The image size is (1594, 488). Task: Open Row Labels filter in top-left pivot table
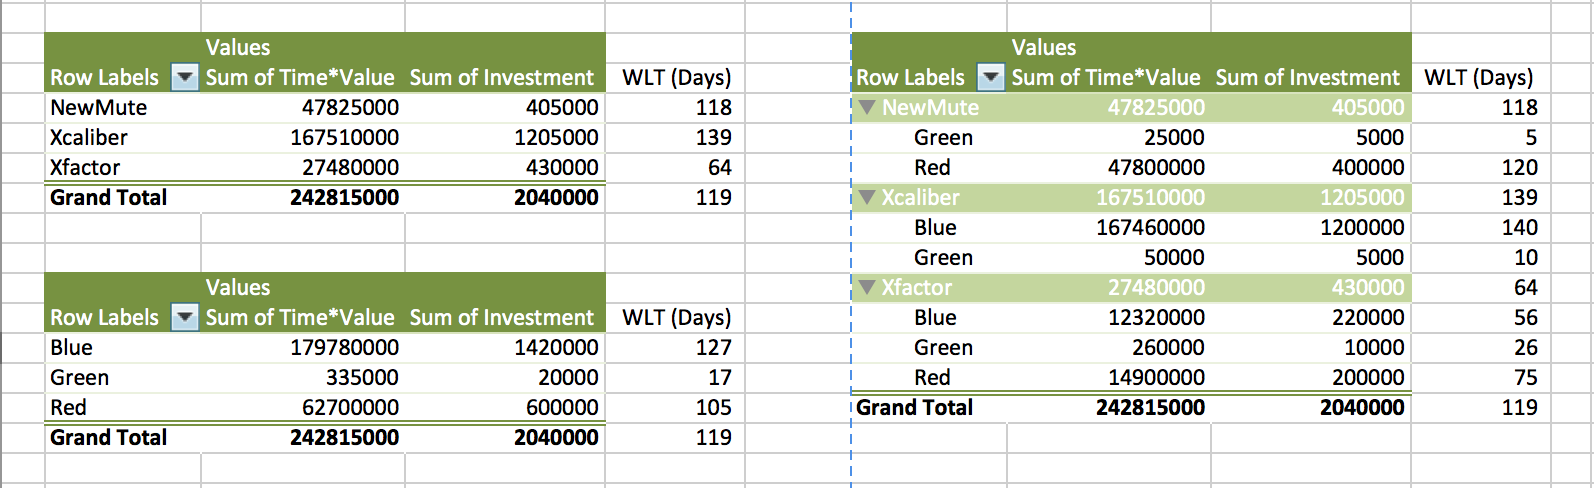point(185,77)
